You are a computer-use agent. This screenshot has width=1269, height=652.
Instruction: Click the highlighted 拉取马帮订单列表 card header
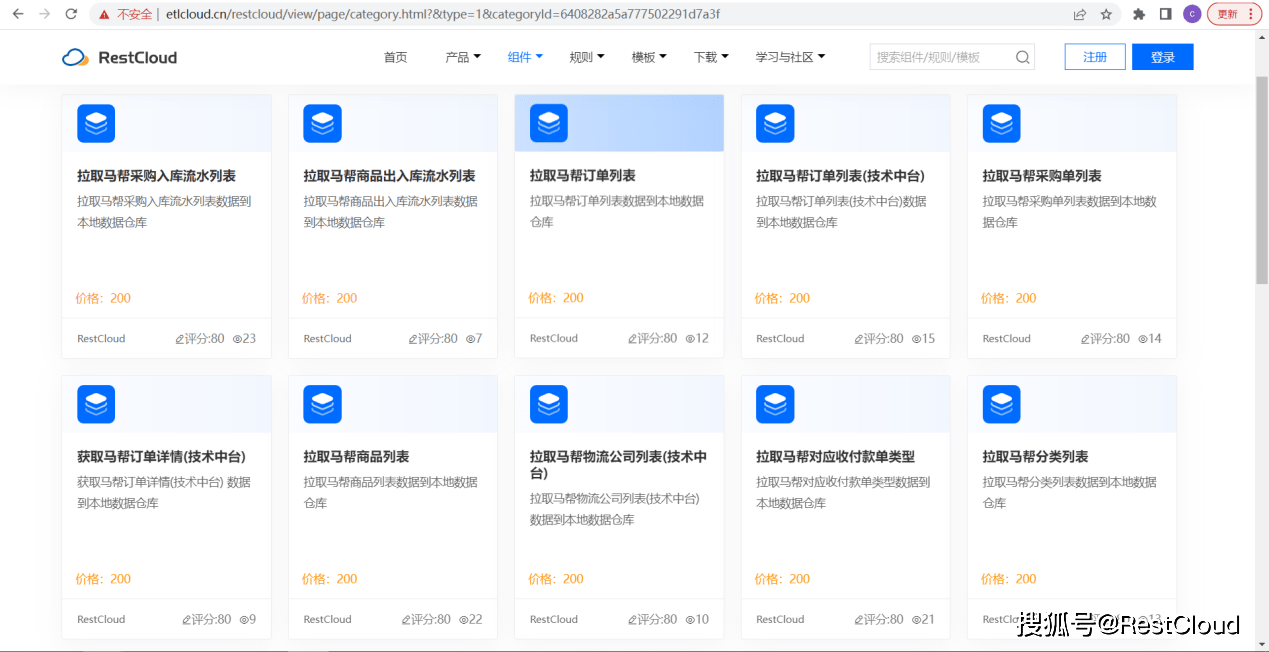(x=619, y=123)
